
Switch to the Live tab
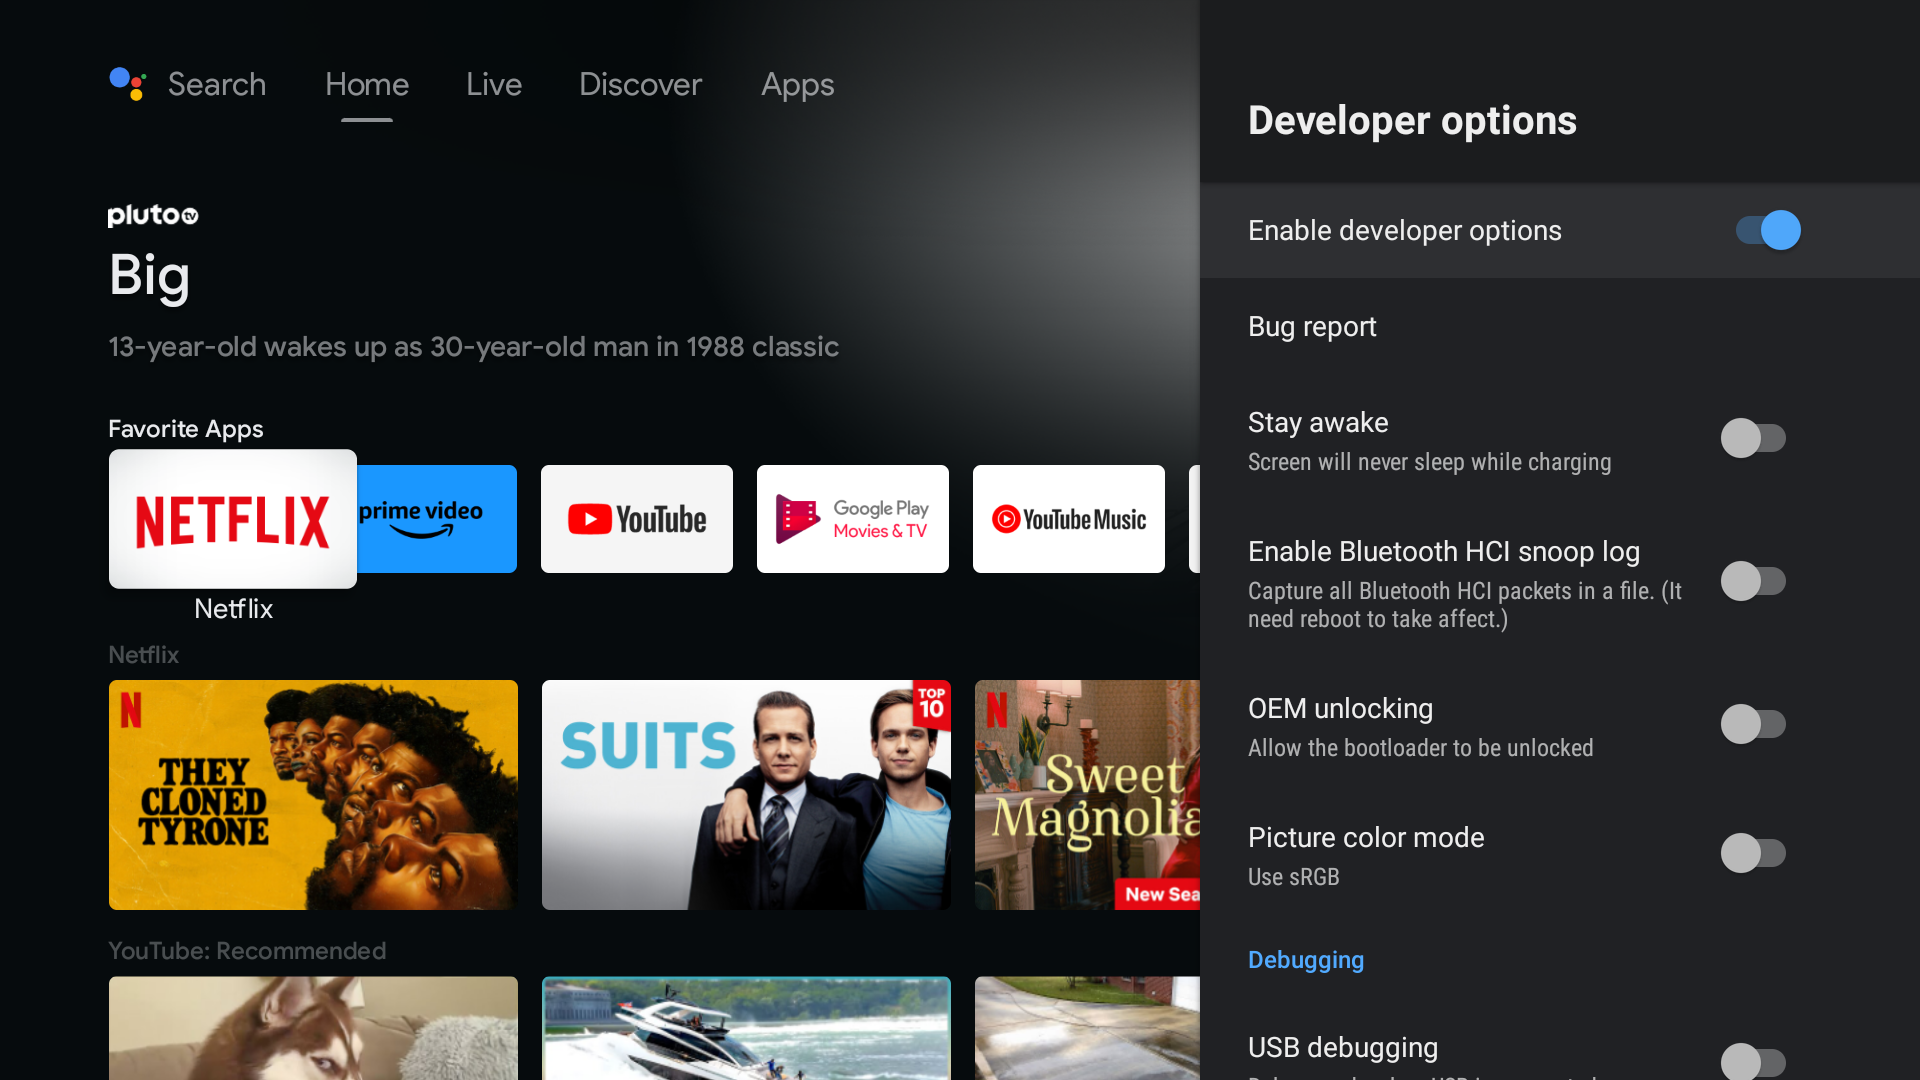pos(494,84)
